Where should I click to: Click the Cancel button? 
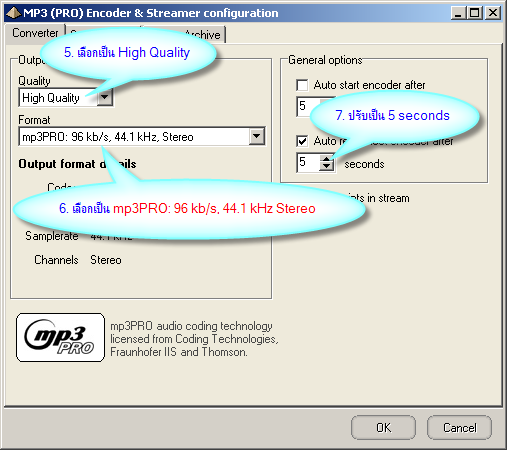click(459, 428)
